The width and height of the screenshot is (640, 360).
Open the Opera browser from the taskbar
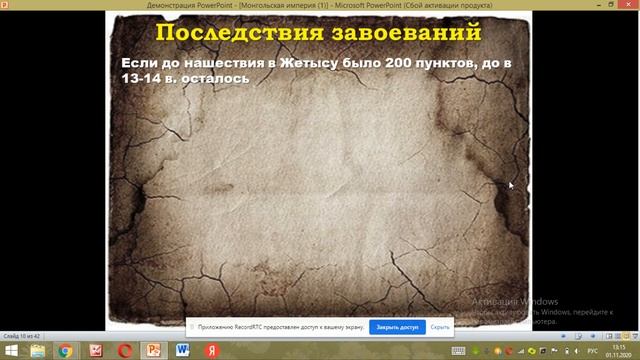coord(125,351)
